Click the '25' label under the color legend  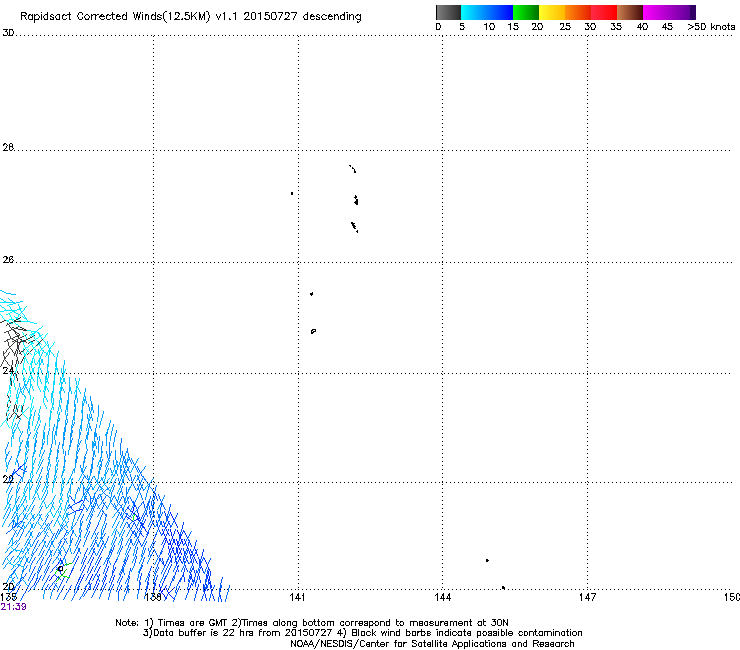(565, 27)
